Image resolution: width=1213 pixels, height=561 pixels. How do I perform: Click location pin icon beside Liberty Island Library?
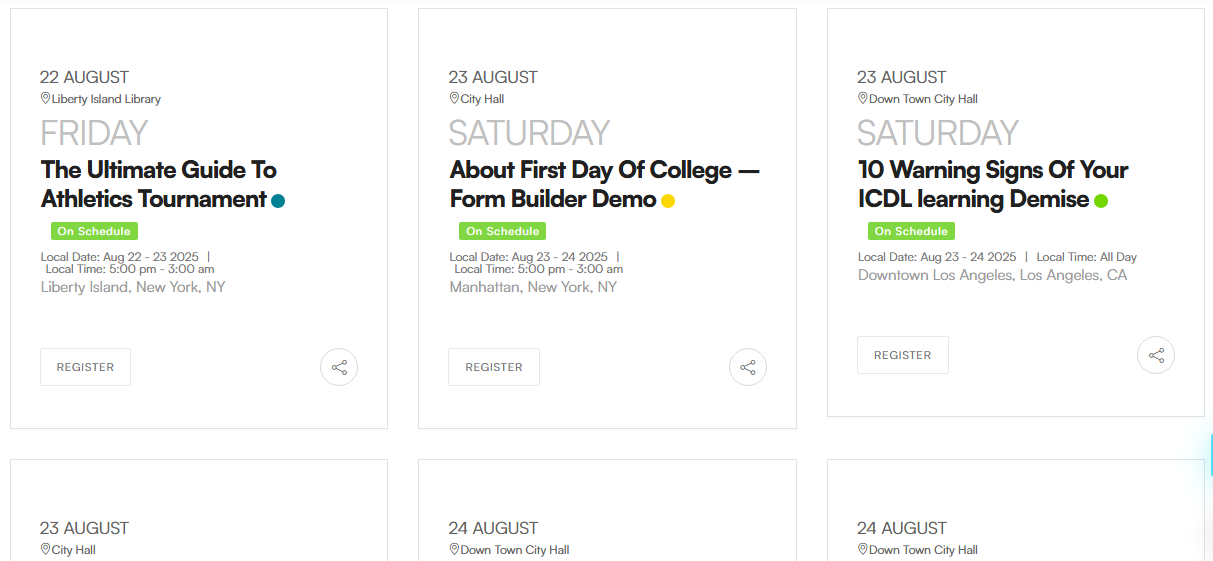click(45, 98)
